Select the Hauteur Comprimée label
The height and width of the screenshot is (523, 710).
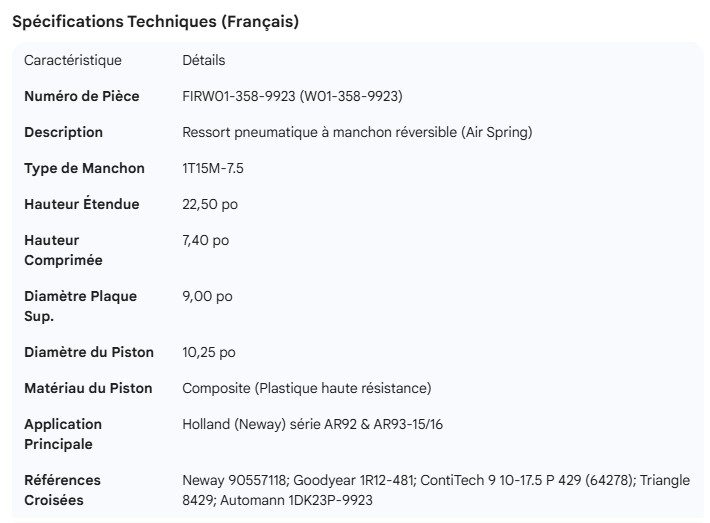click(65, 250)
